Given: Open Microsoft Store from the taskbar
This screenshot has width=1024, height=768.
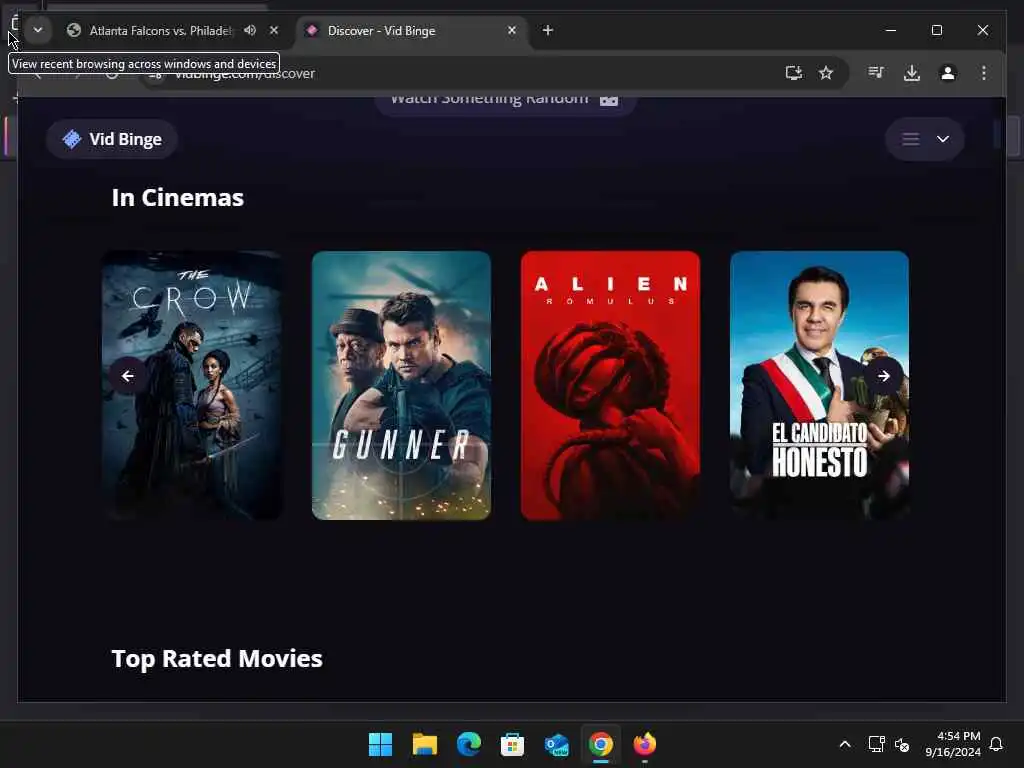Looking at the screenshot, I should (x=513, y=744).
